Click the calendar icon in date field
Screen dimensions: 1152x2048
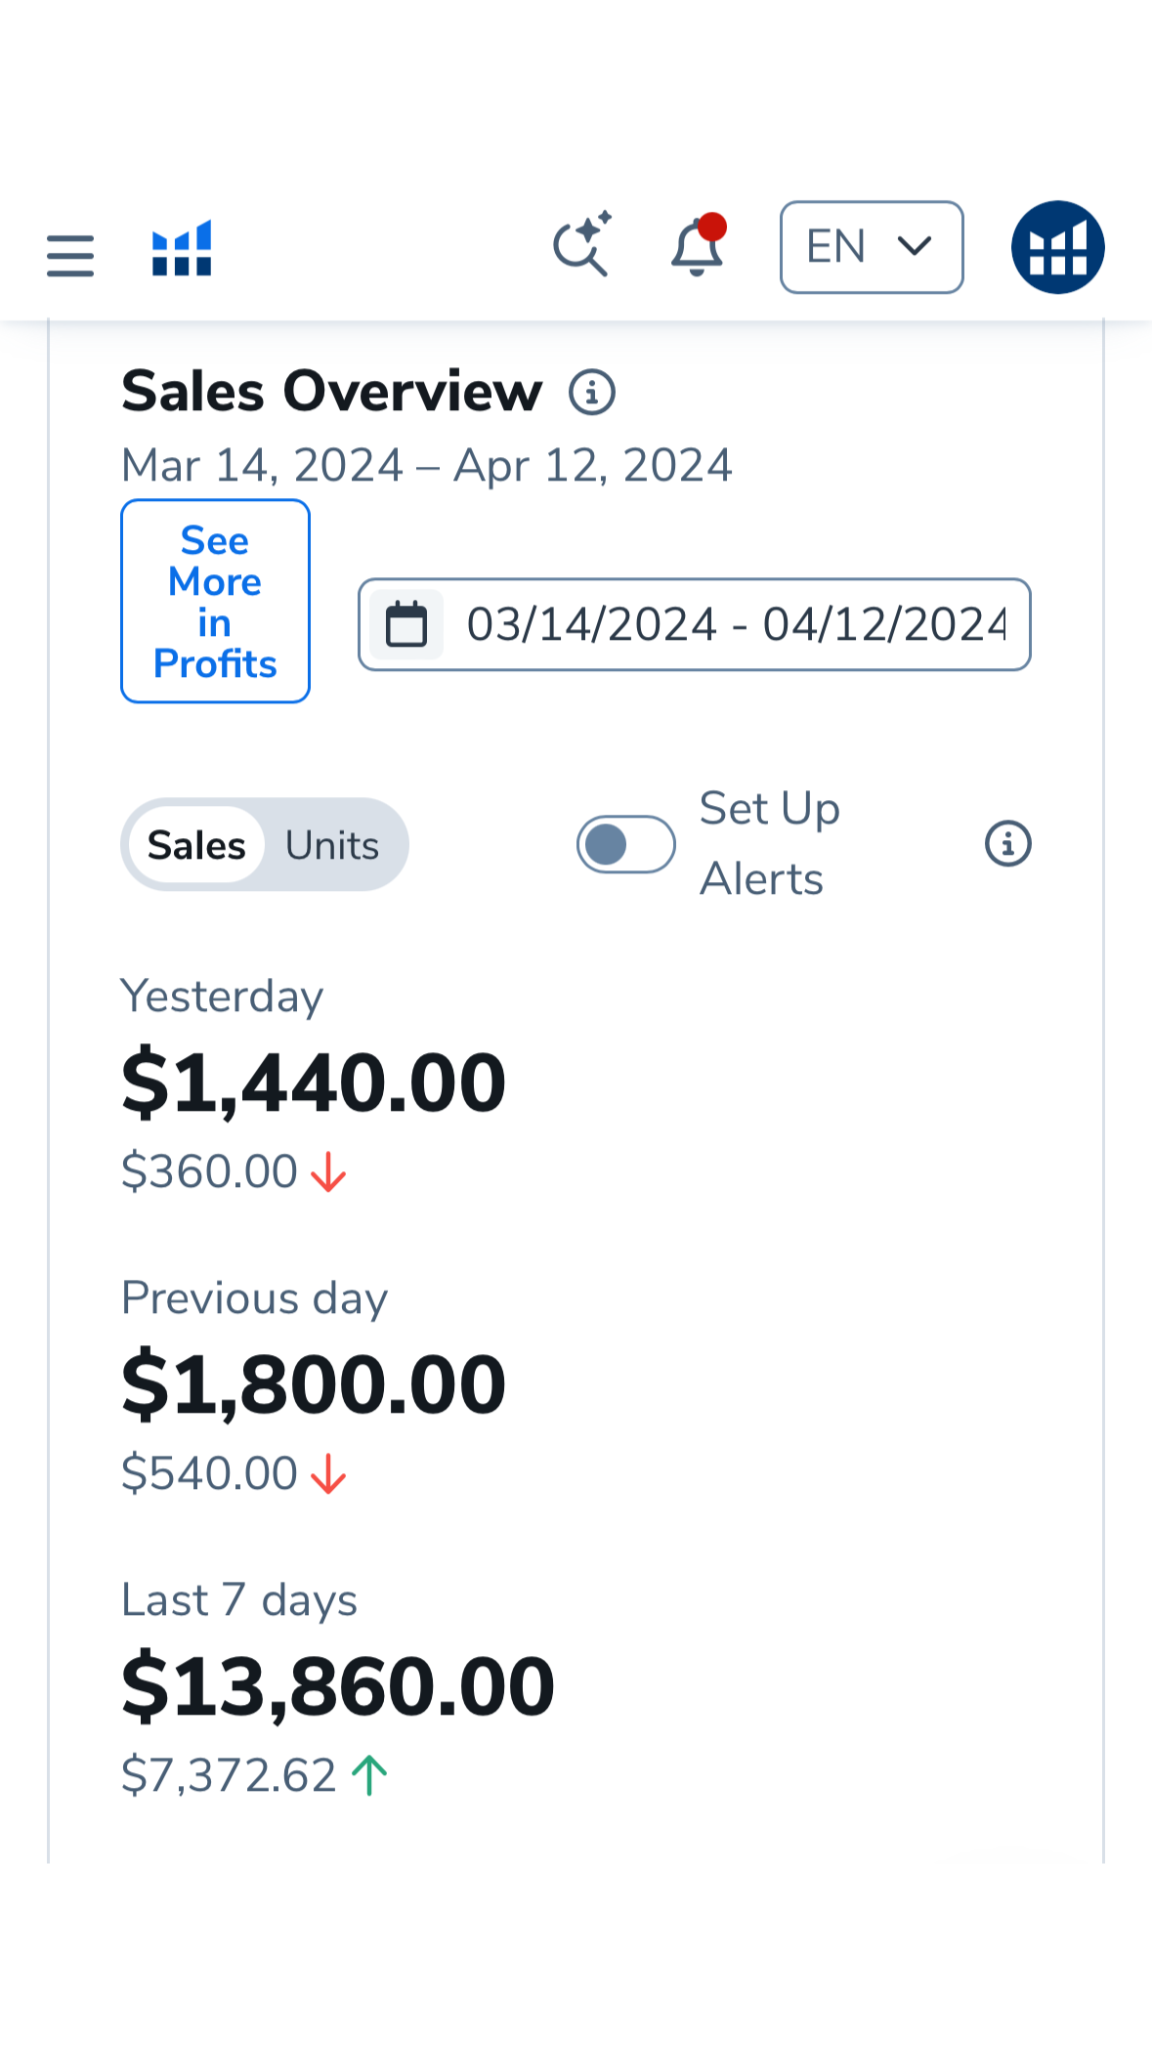pos(406,625)
